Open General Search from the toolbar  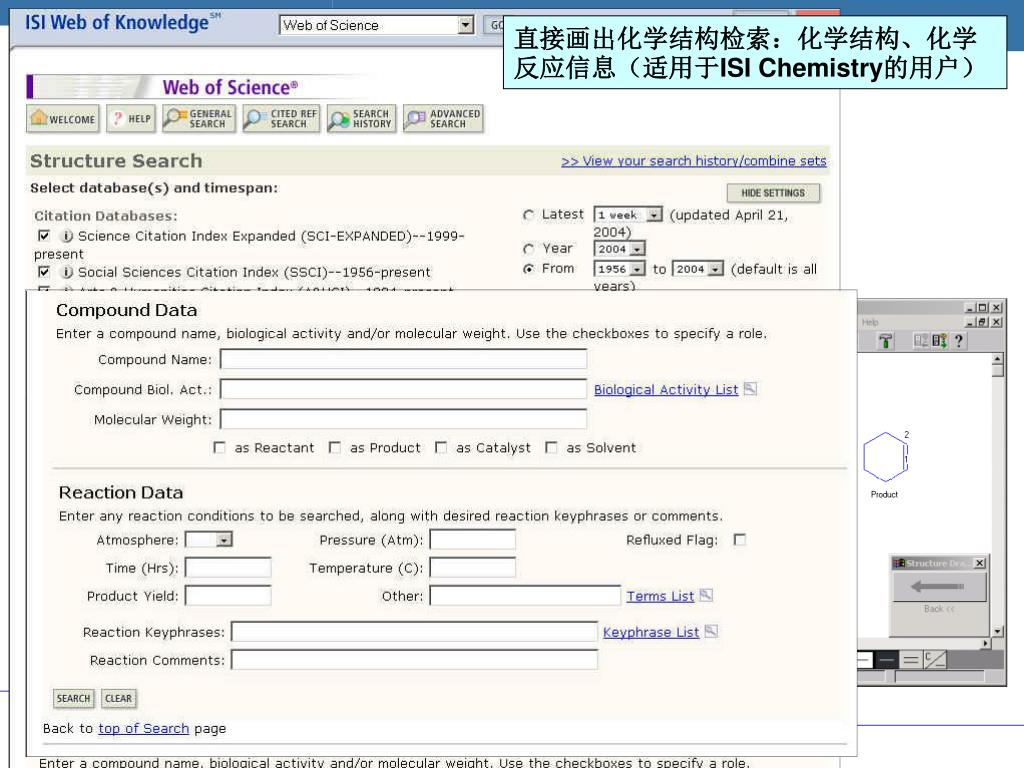[x=199, y=120]
